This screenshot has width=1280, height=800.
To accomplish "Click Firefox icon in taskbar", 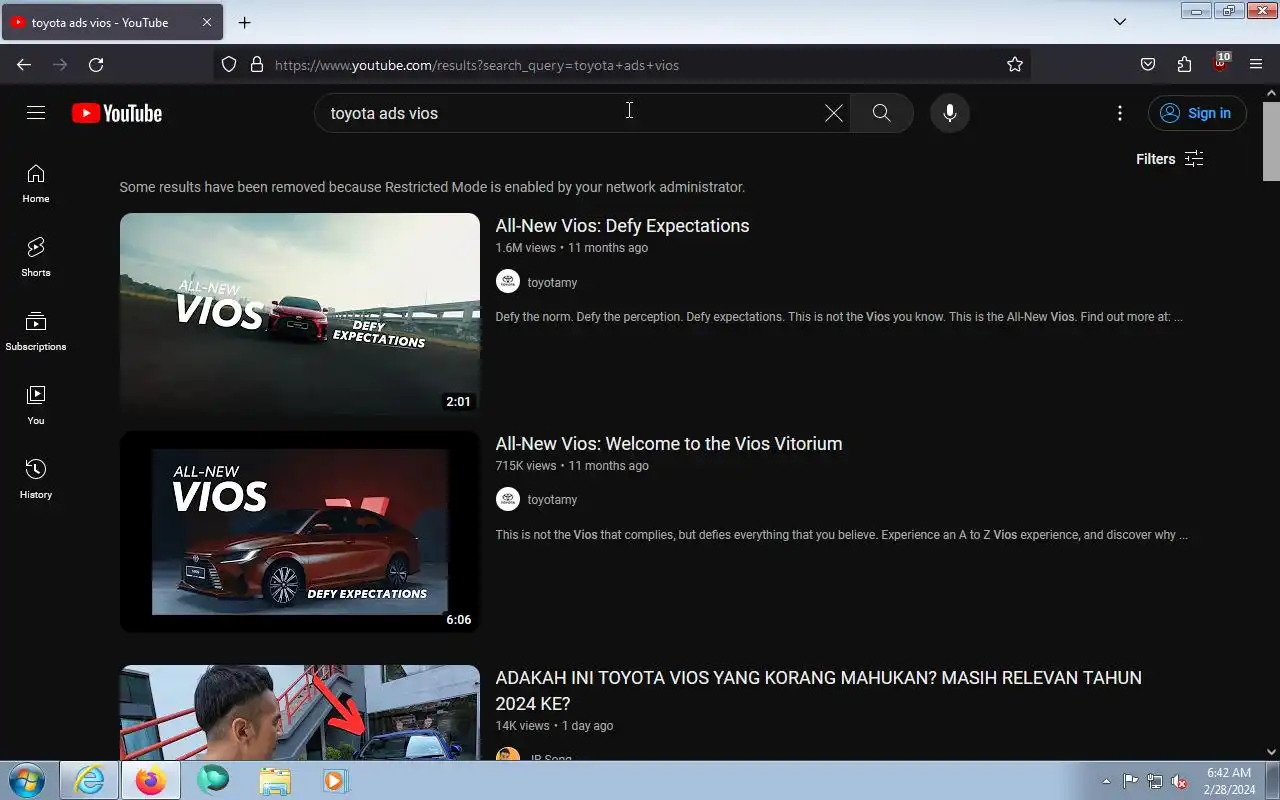I will 151,780.
